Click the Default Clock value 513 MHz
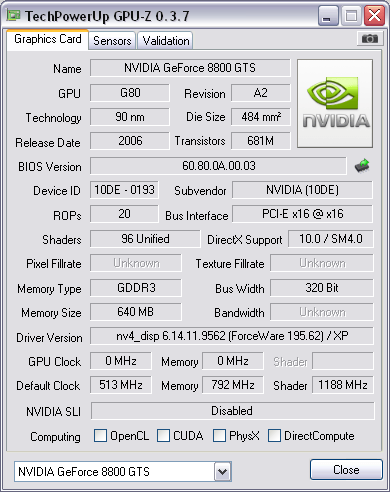Viewport: 390px width, 492px height. [121, 385]
